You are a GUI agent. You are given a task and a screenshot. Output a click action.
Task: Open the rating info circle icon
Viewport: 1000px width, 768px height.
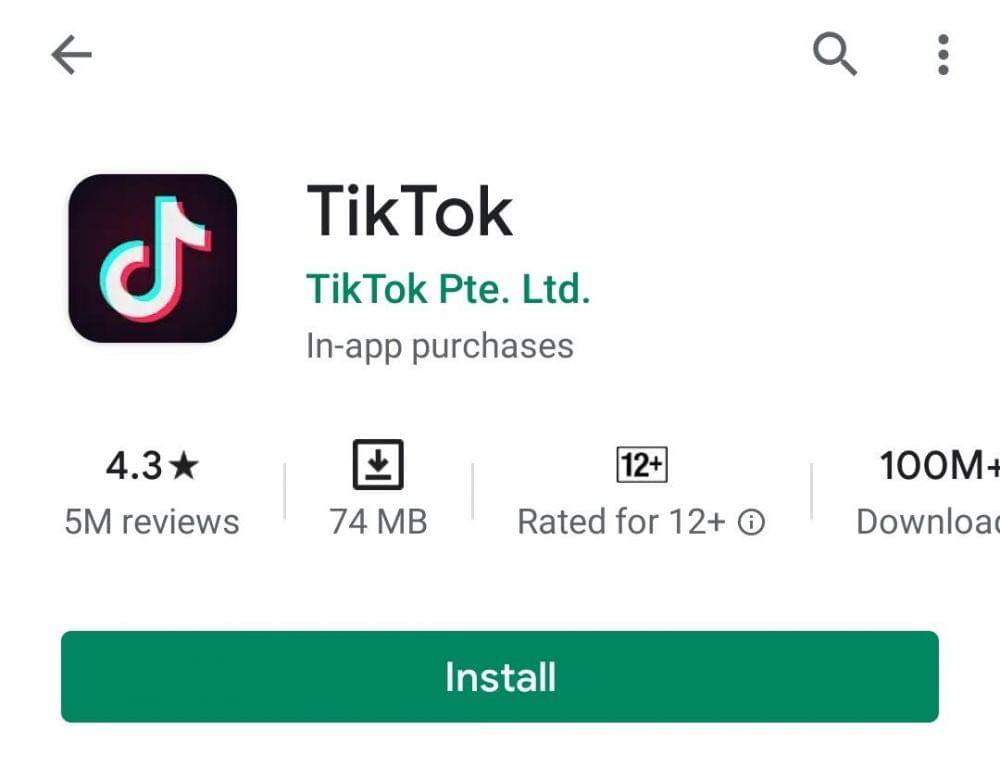(751, 522)
